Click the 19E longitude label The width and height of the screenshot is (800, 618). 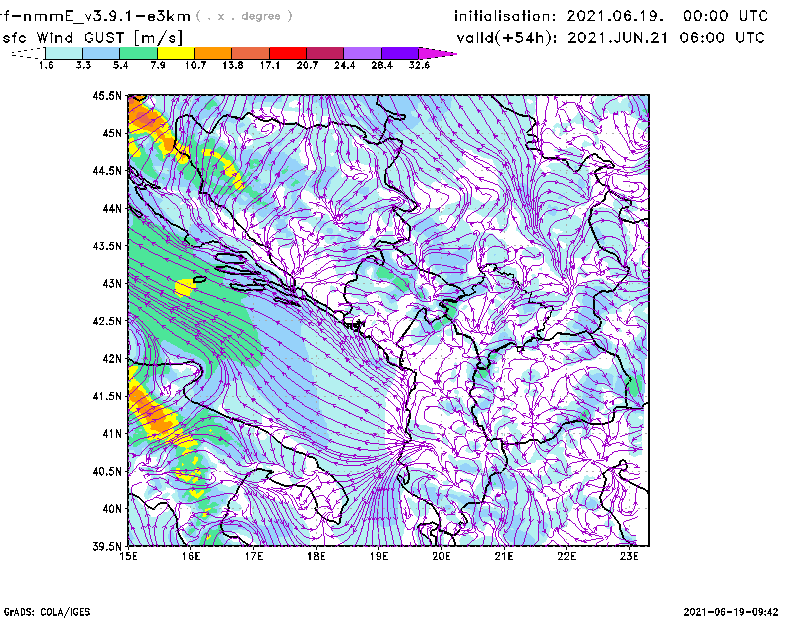[379, 556]
